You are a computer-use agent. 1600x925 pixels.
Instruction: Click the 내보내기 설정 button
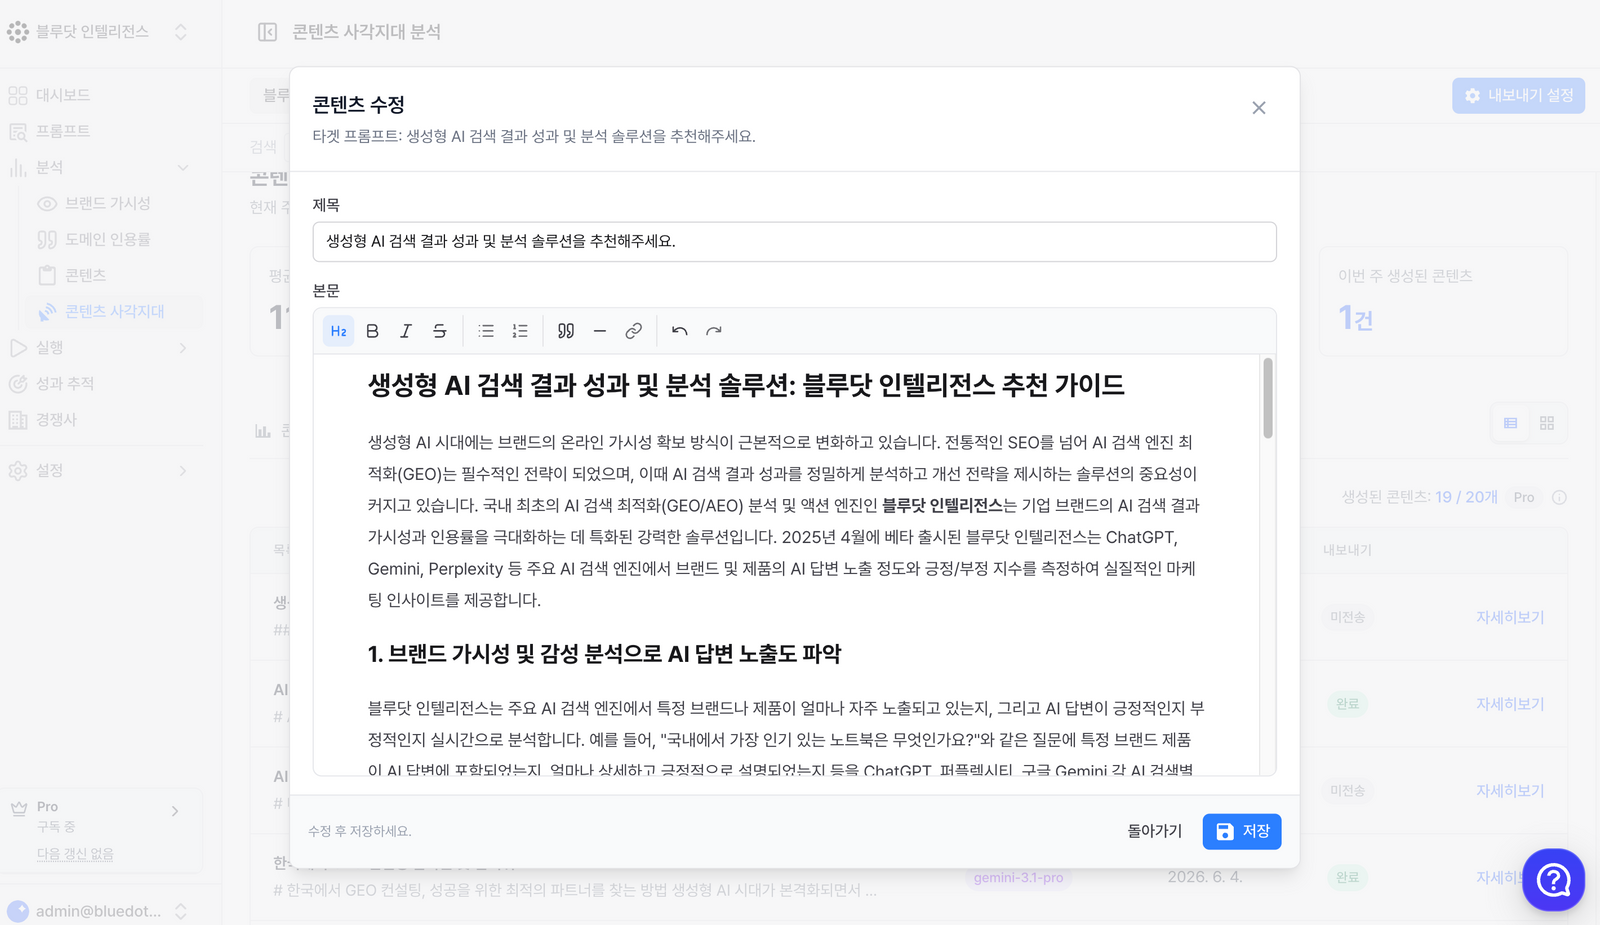[x=1518, y=95]
